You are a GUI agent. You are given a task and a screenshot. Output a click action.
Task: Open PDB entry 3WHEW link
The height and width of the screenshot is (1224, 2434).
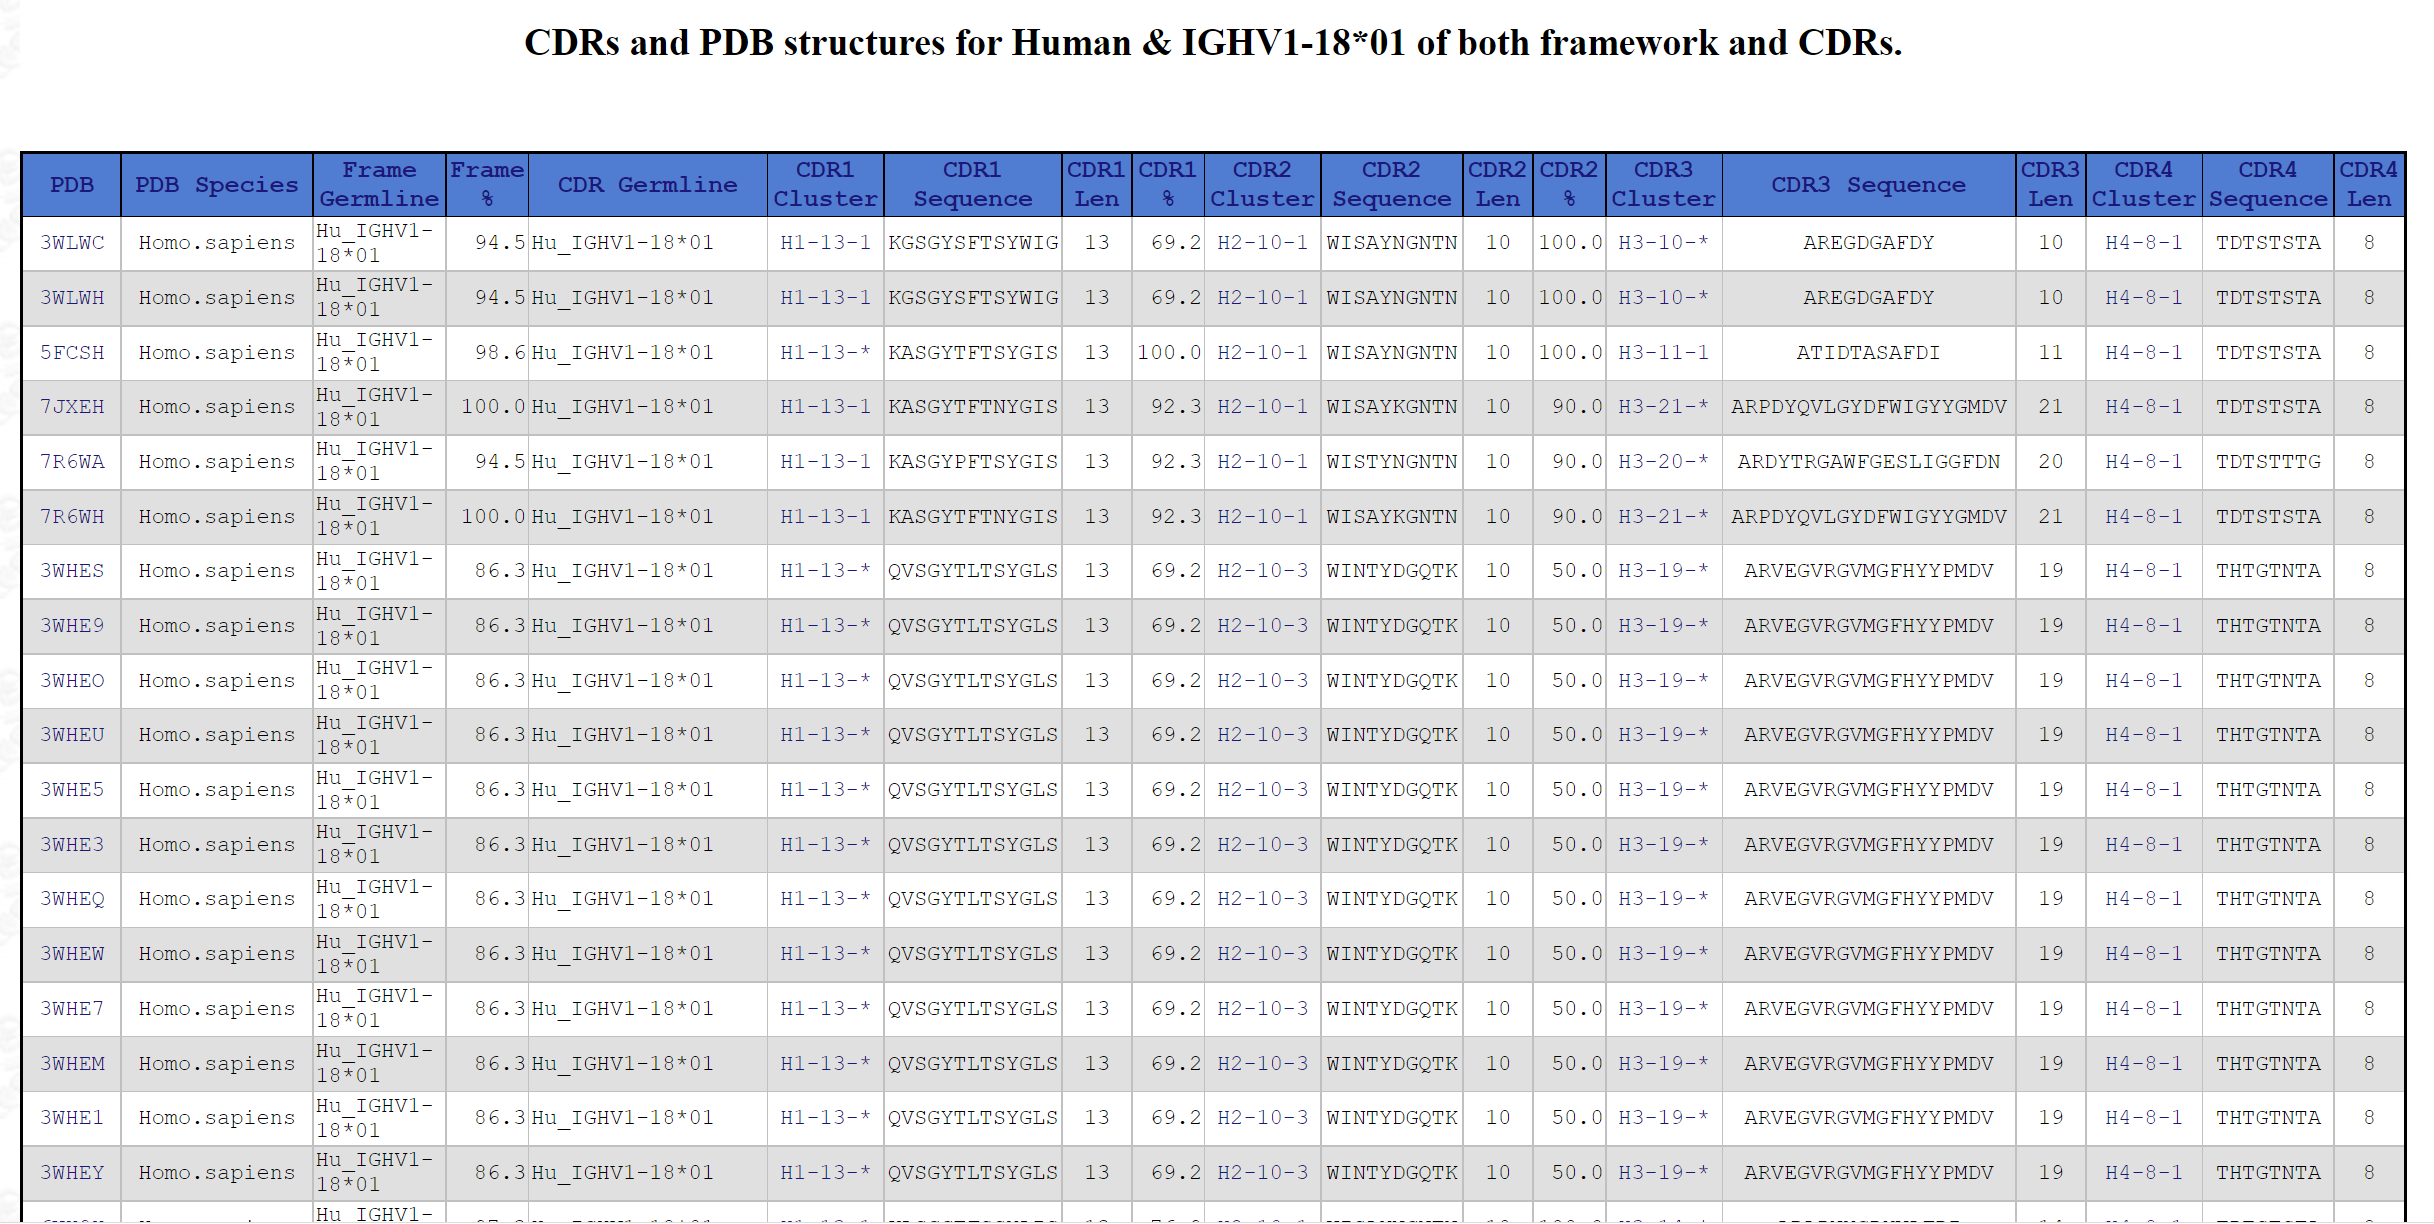point(72,954)
